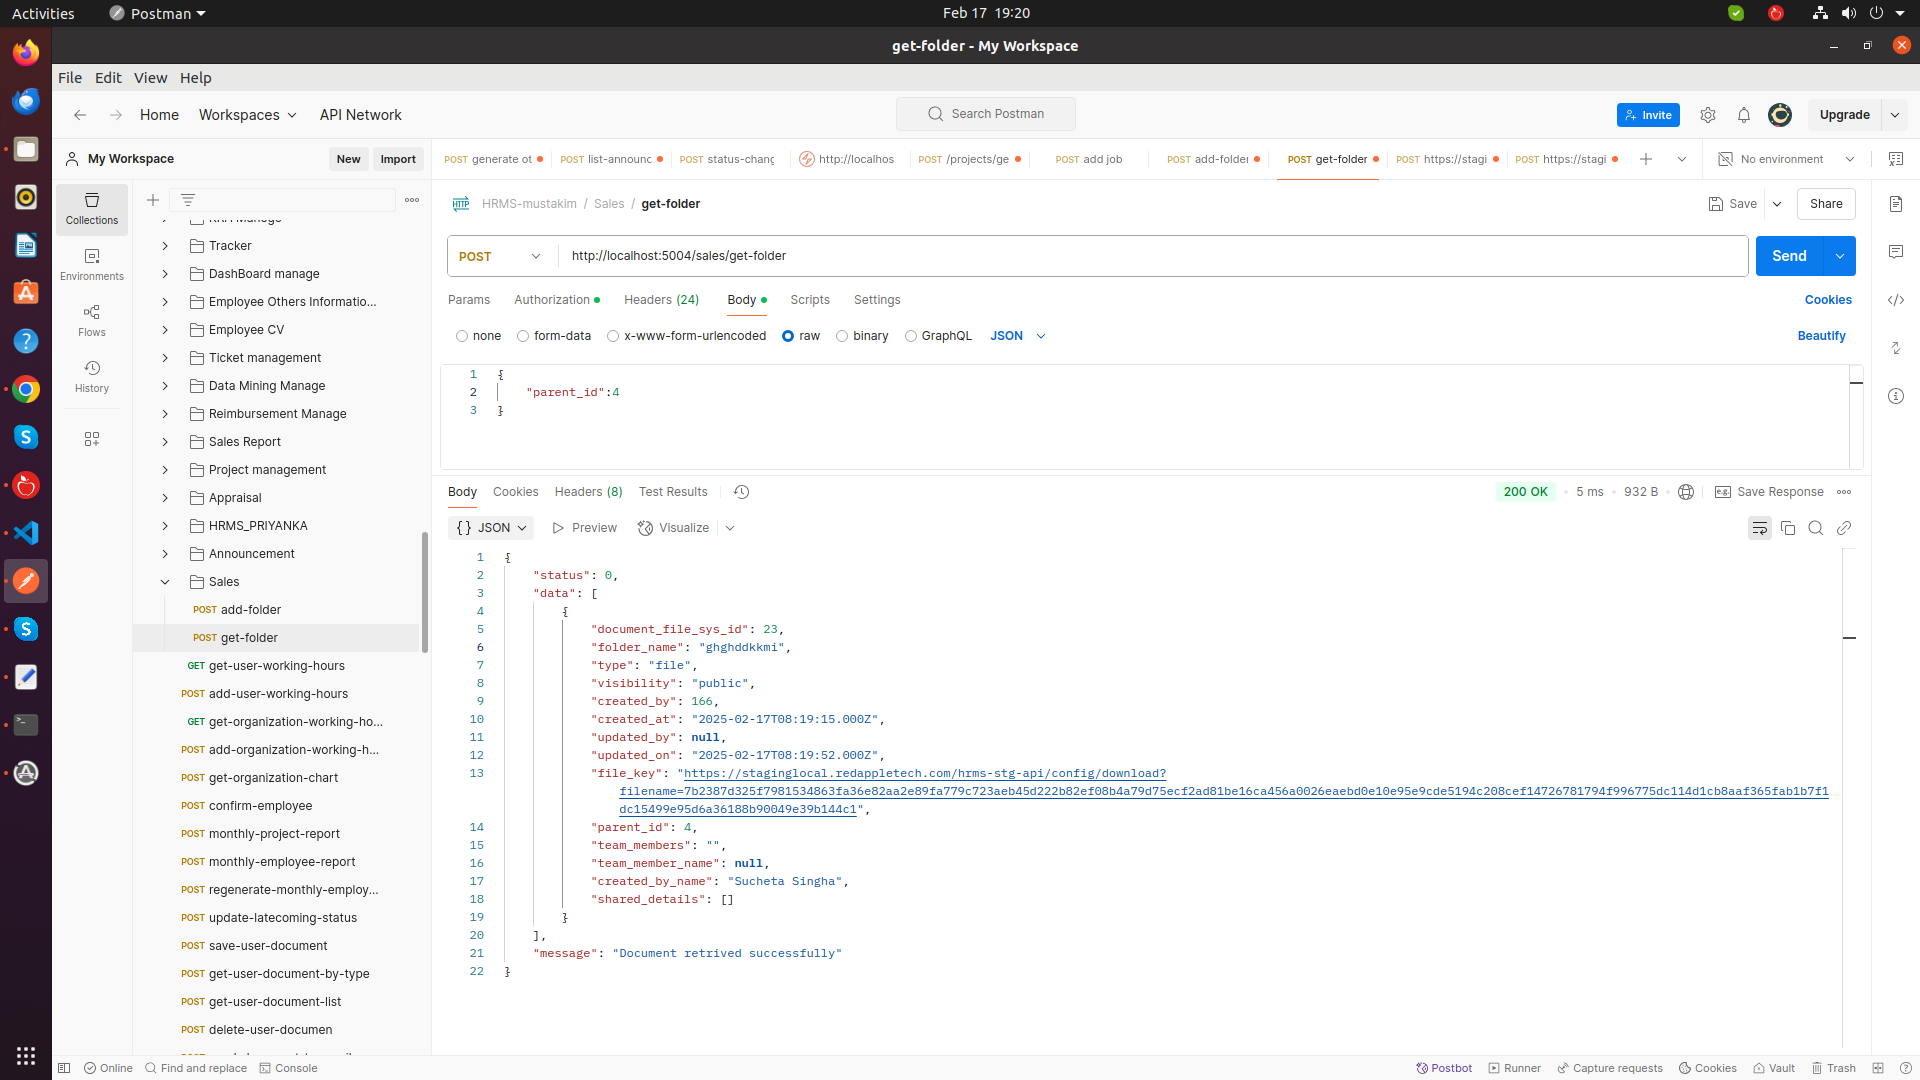Click the Beautify link
The height and width of the screenshot is (1080, 1920).
(1822, 336)
